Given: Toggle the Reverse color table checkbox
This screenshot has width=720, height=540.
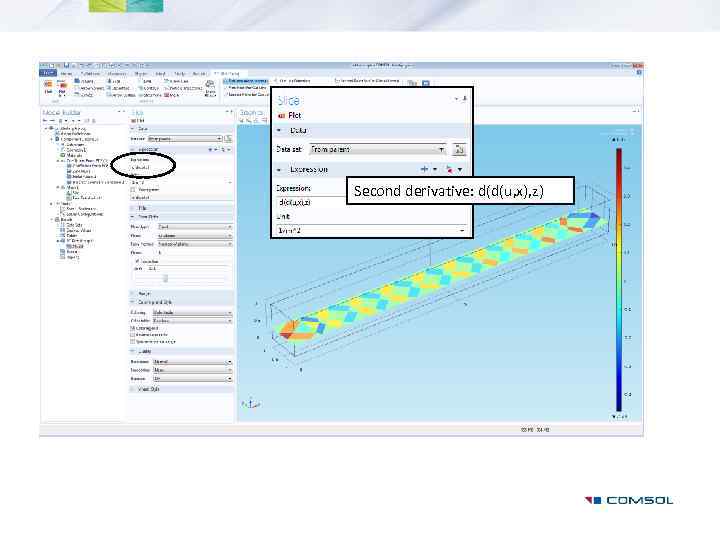Looking at the screenshot, I should click(133, 335).
